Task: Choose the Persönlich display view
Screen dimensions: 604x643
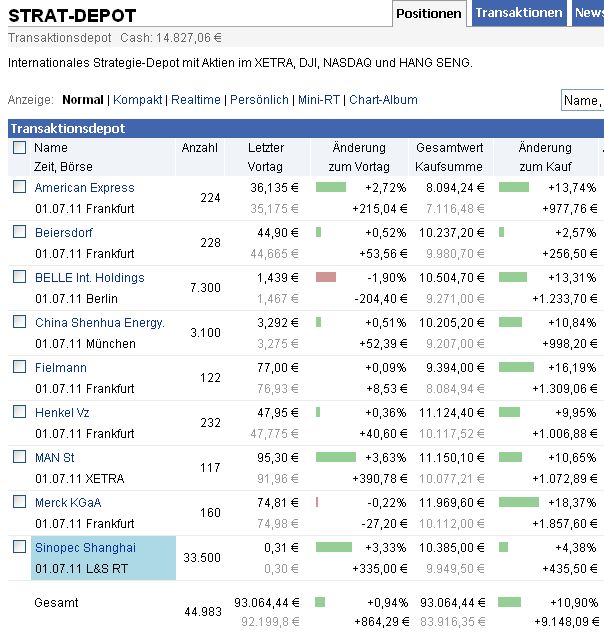Action: coord(259,100)
